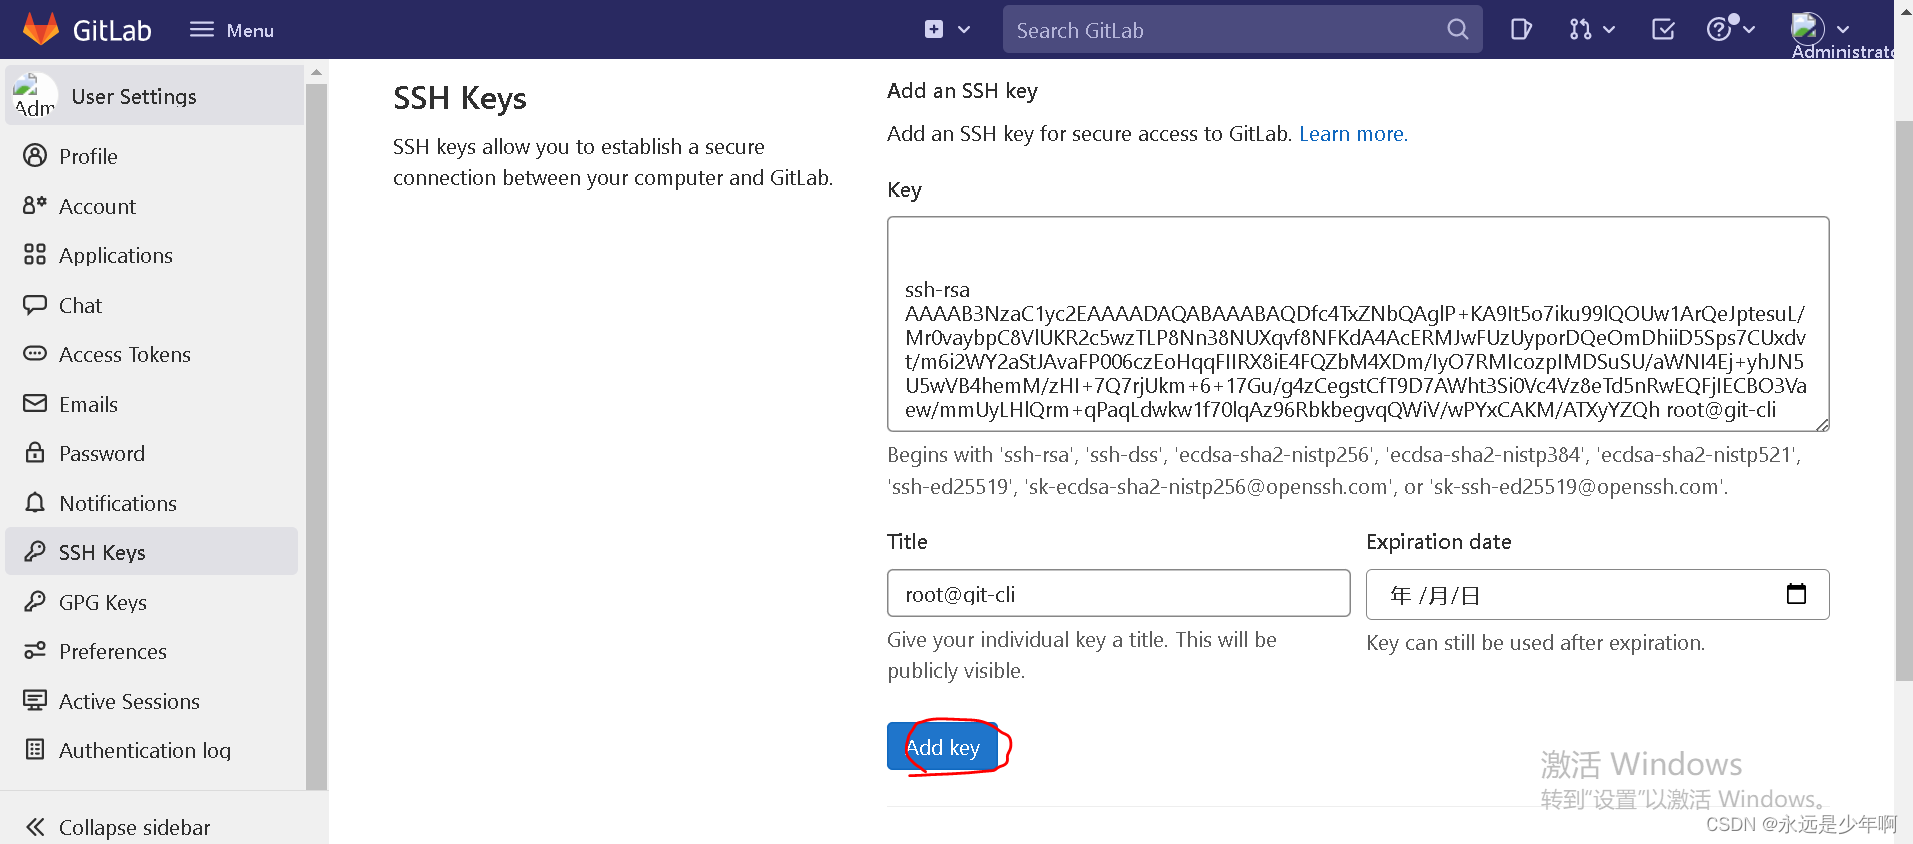Screen dimensions: 1913x844
Task: Expand merge requests dropdown chevron
Action: click(1609, 30)
